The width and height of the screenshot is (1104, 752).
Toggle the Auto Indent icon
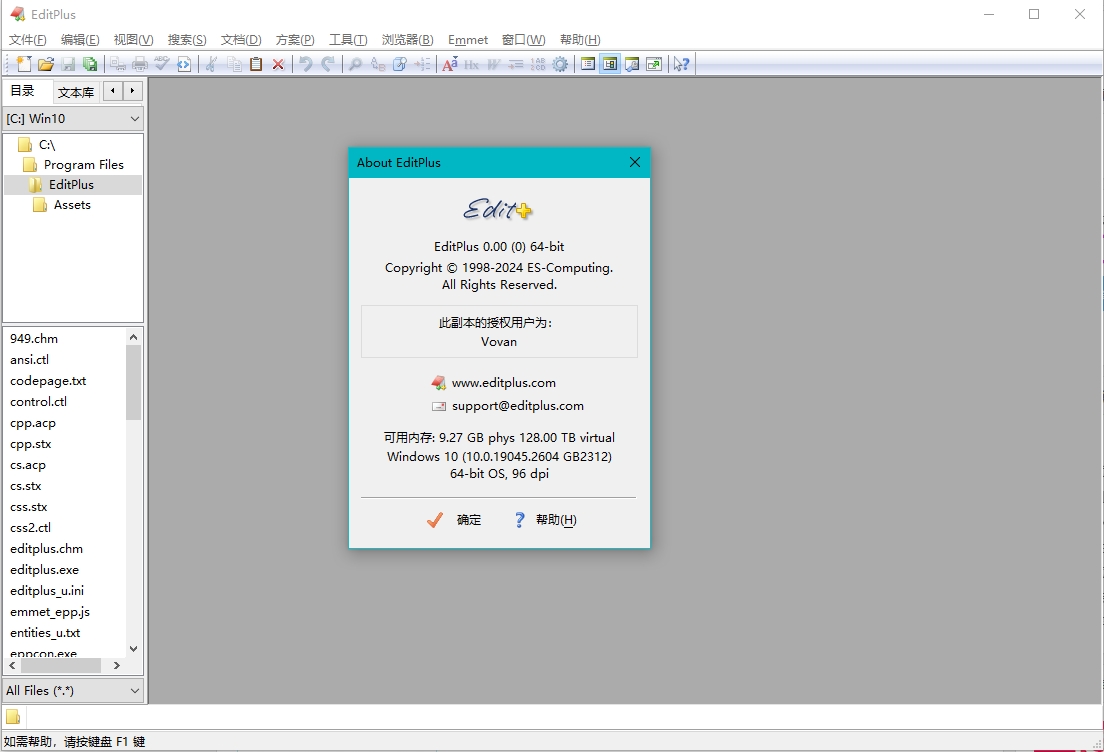pyautogui.click(x=516, y=64)
